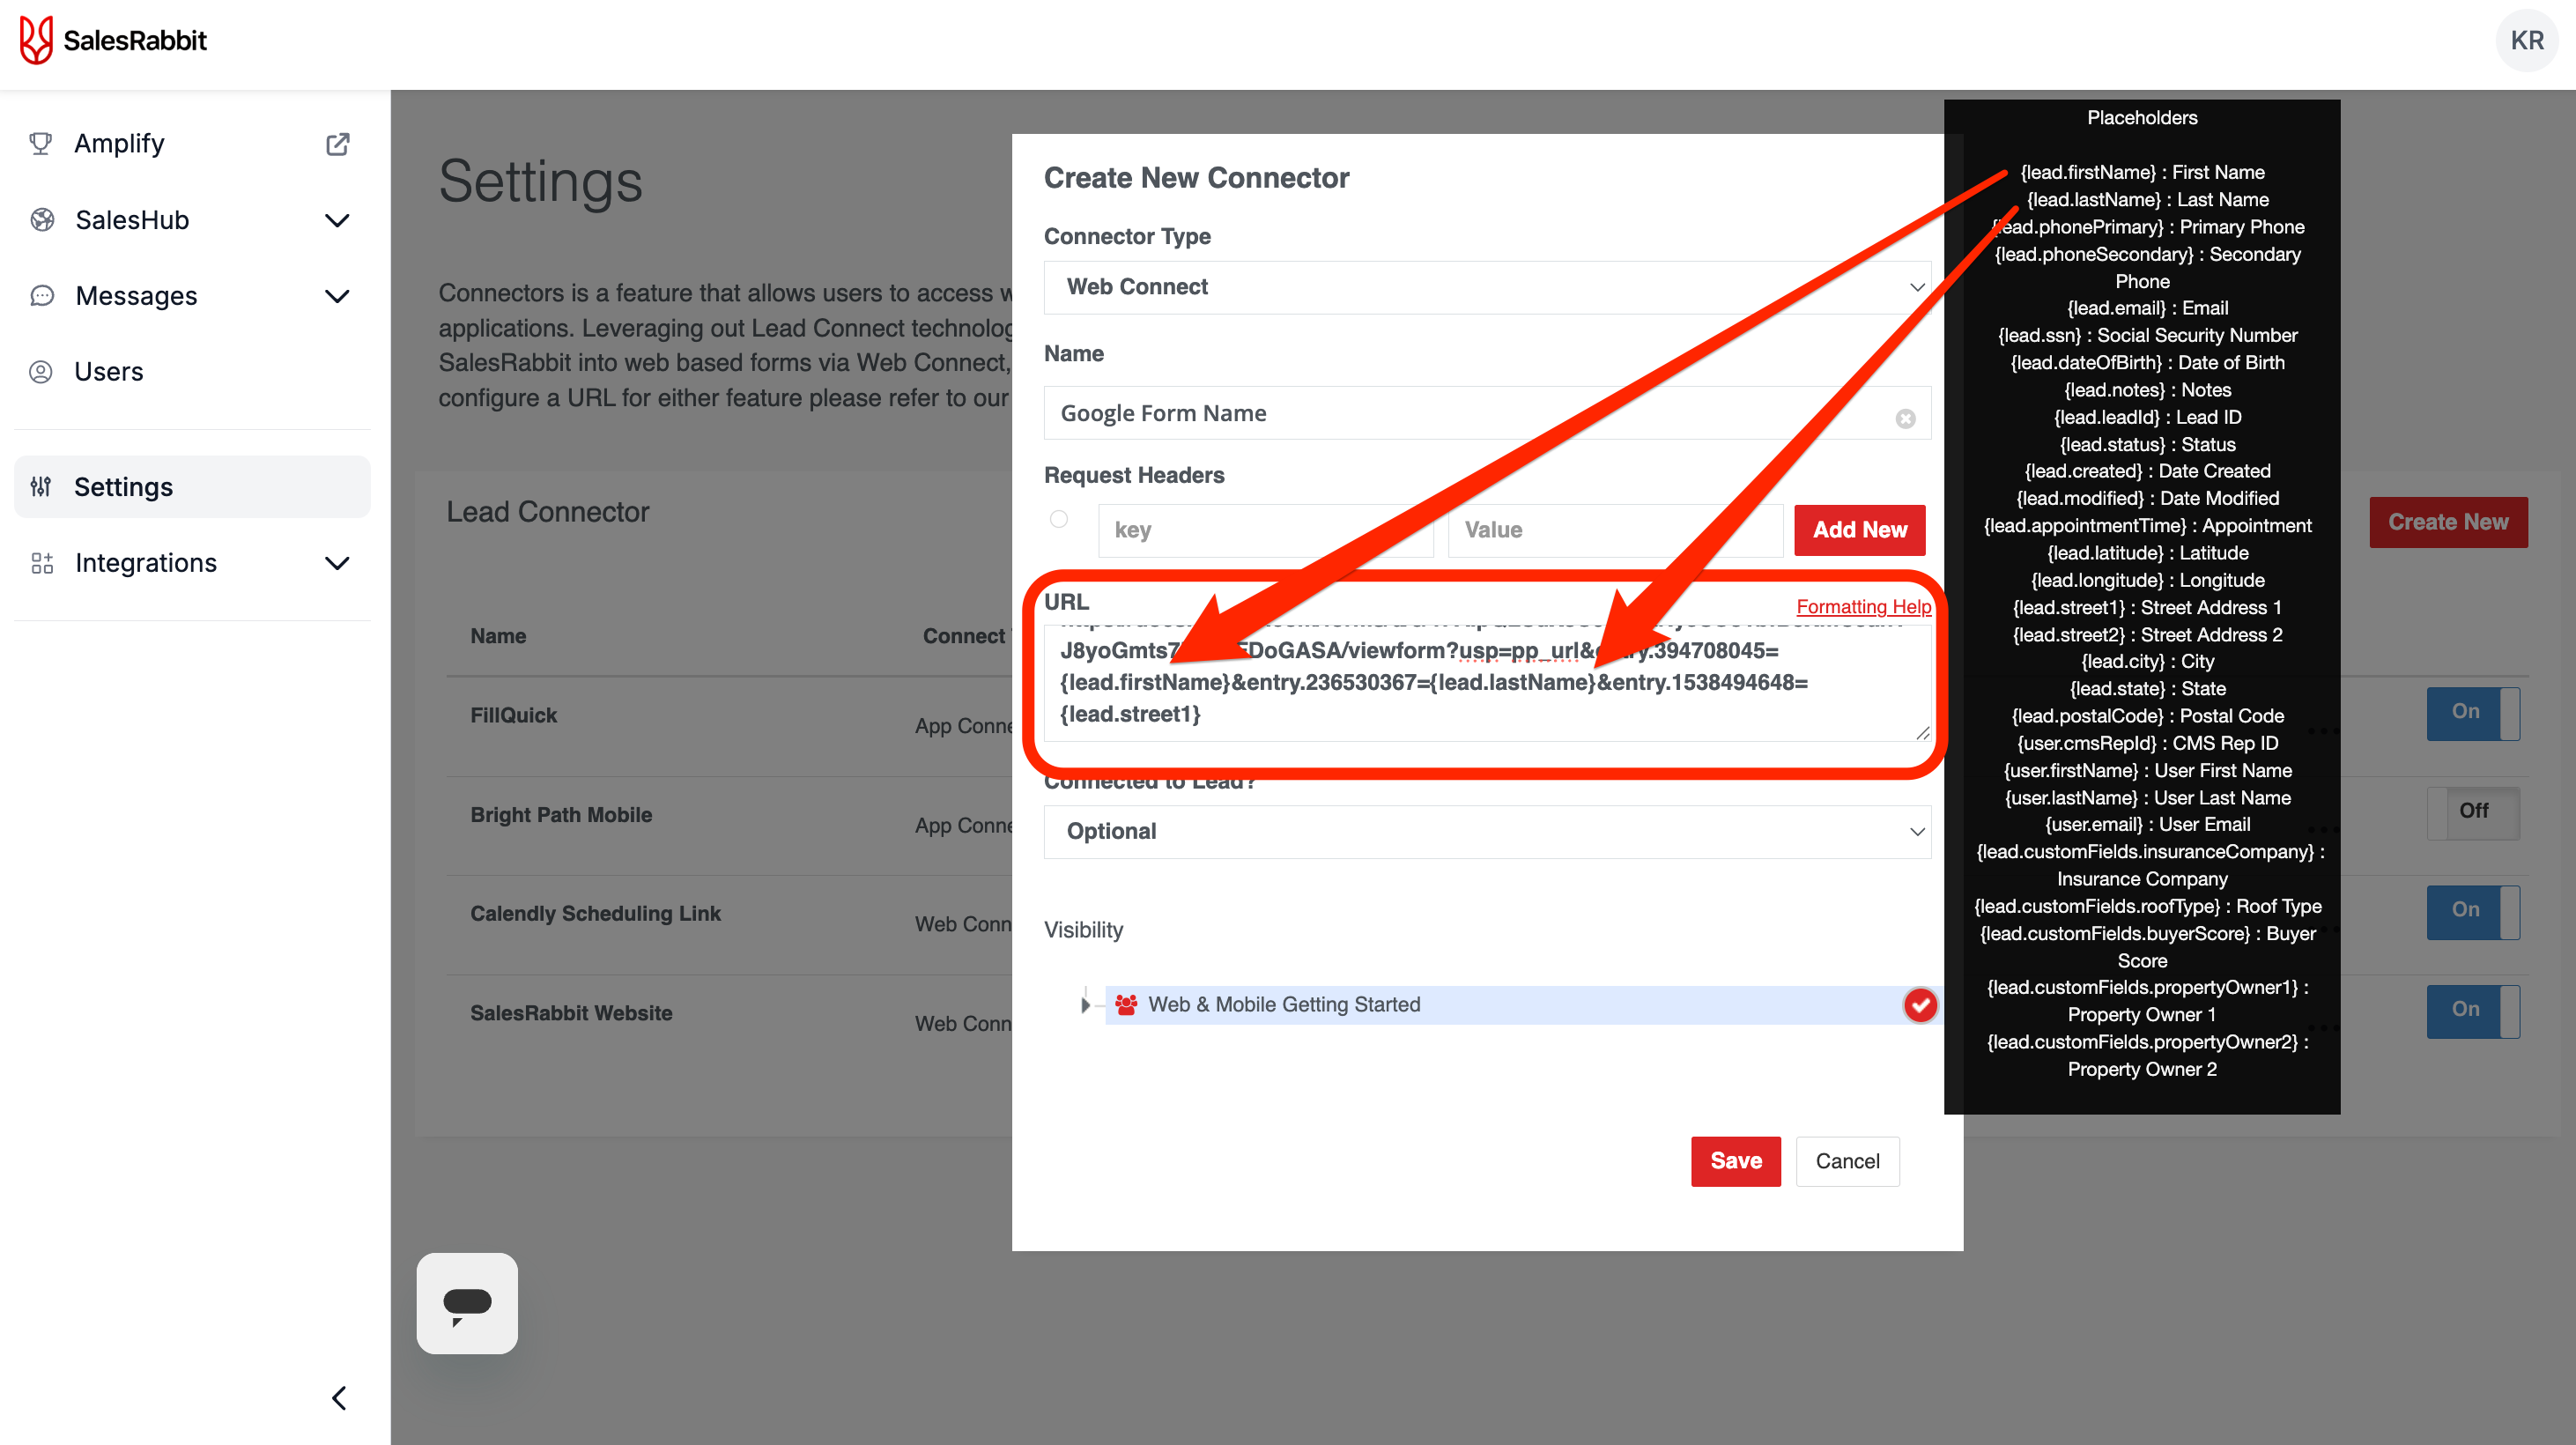Select the request header radio button
This screenshot has height=1445, width=2576.
(x=1059, y=519)
